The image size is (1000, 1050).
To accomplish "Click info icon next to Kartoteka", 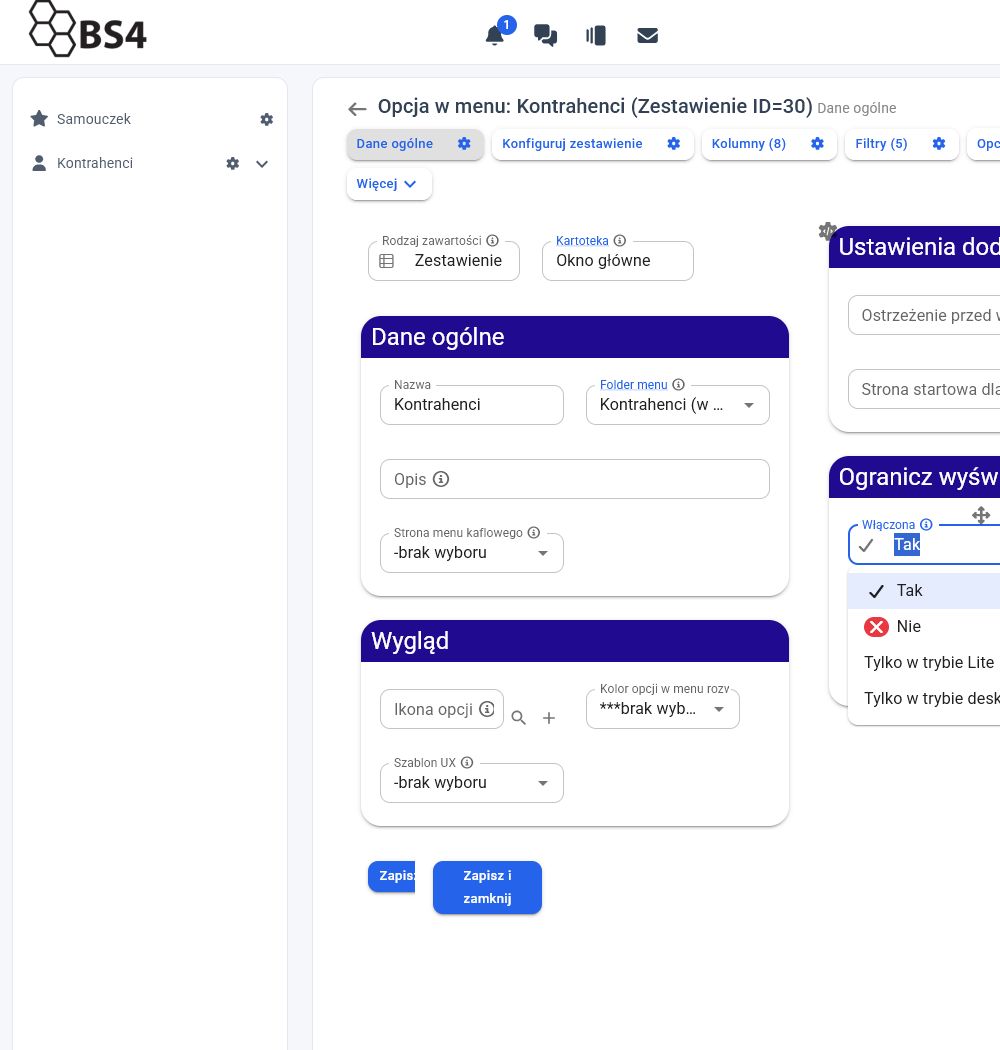I will pos(620,240).
